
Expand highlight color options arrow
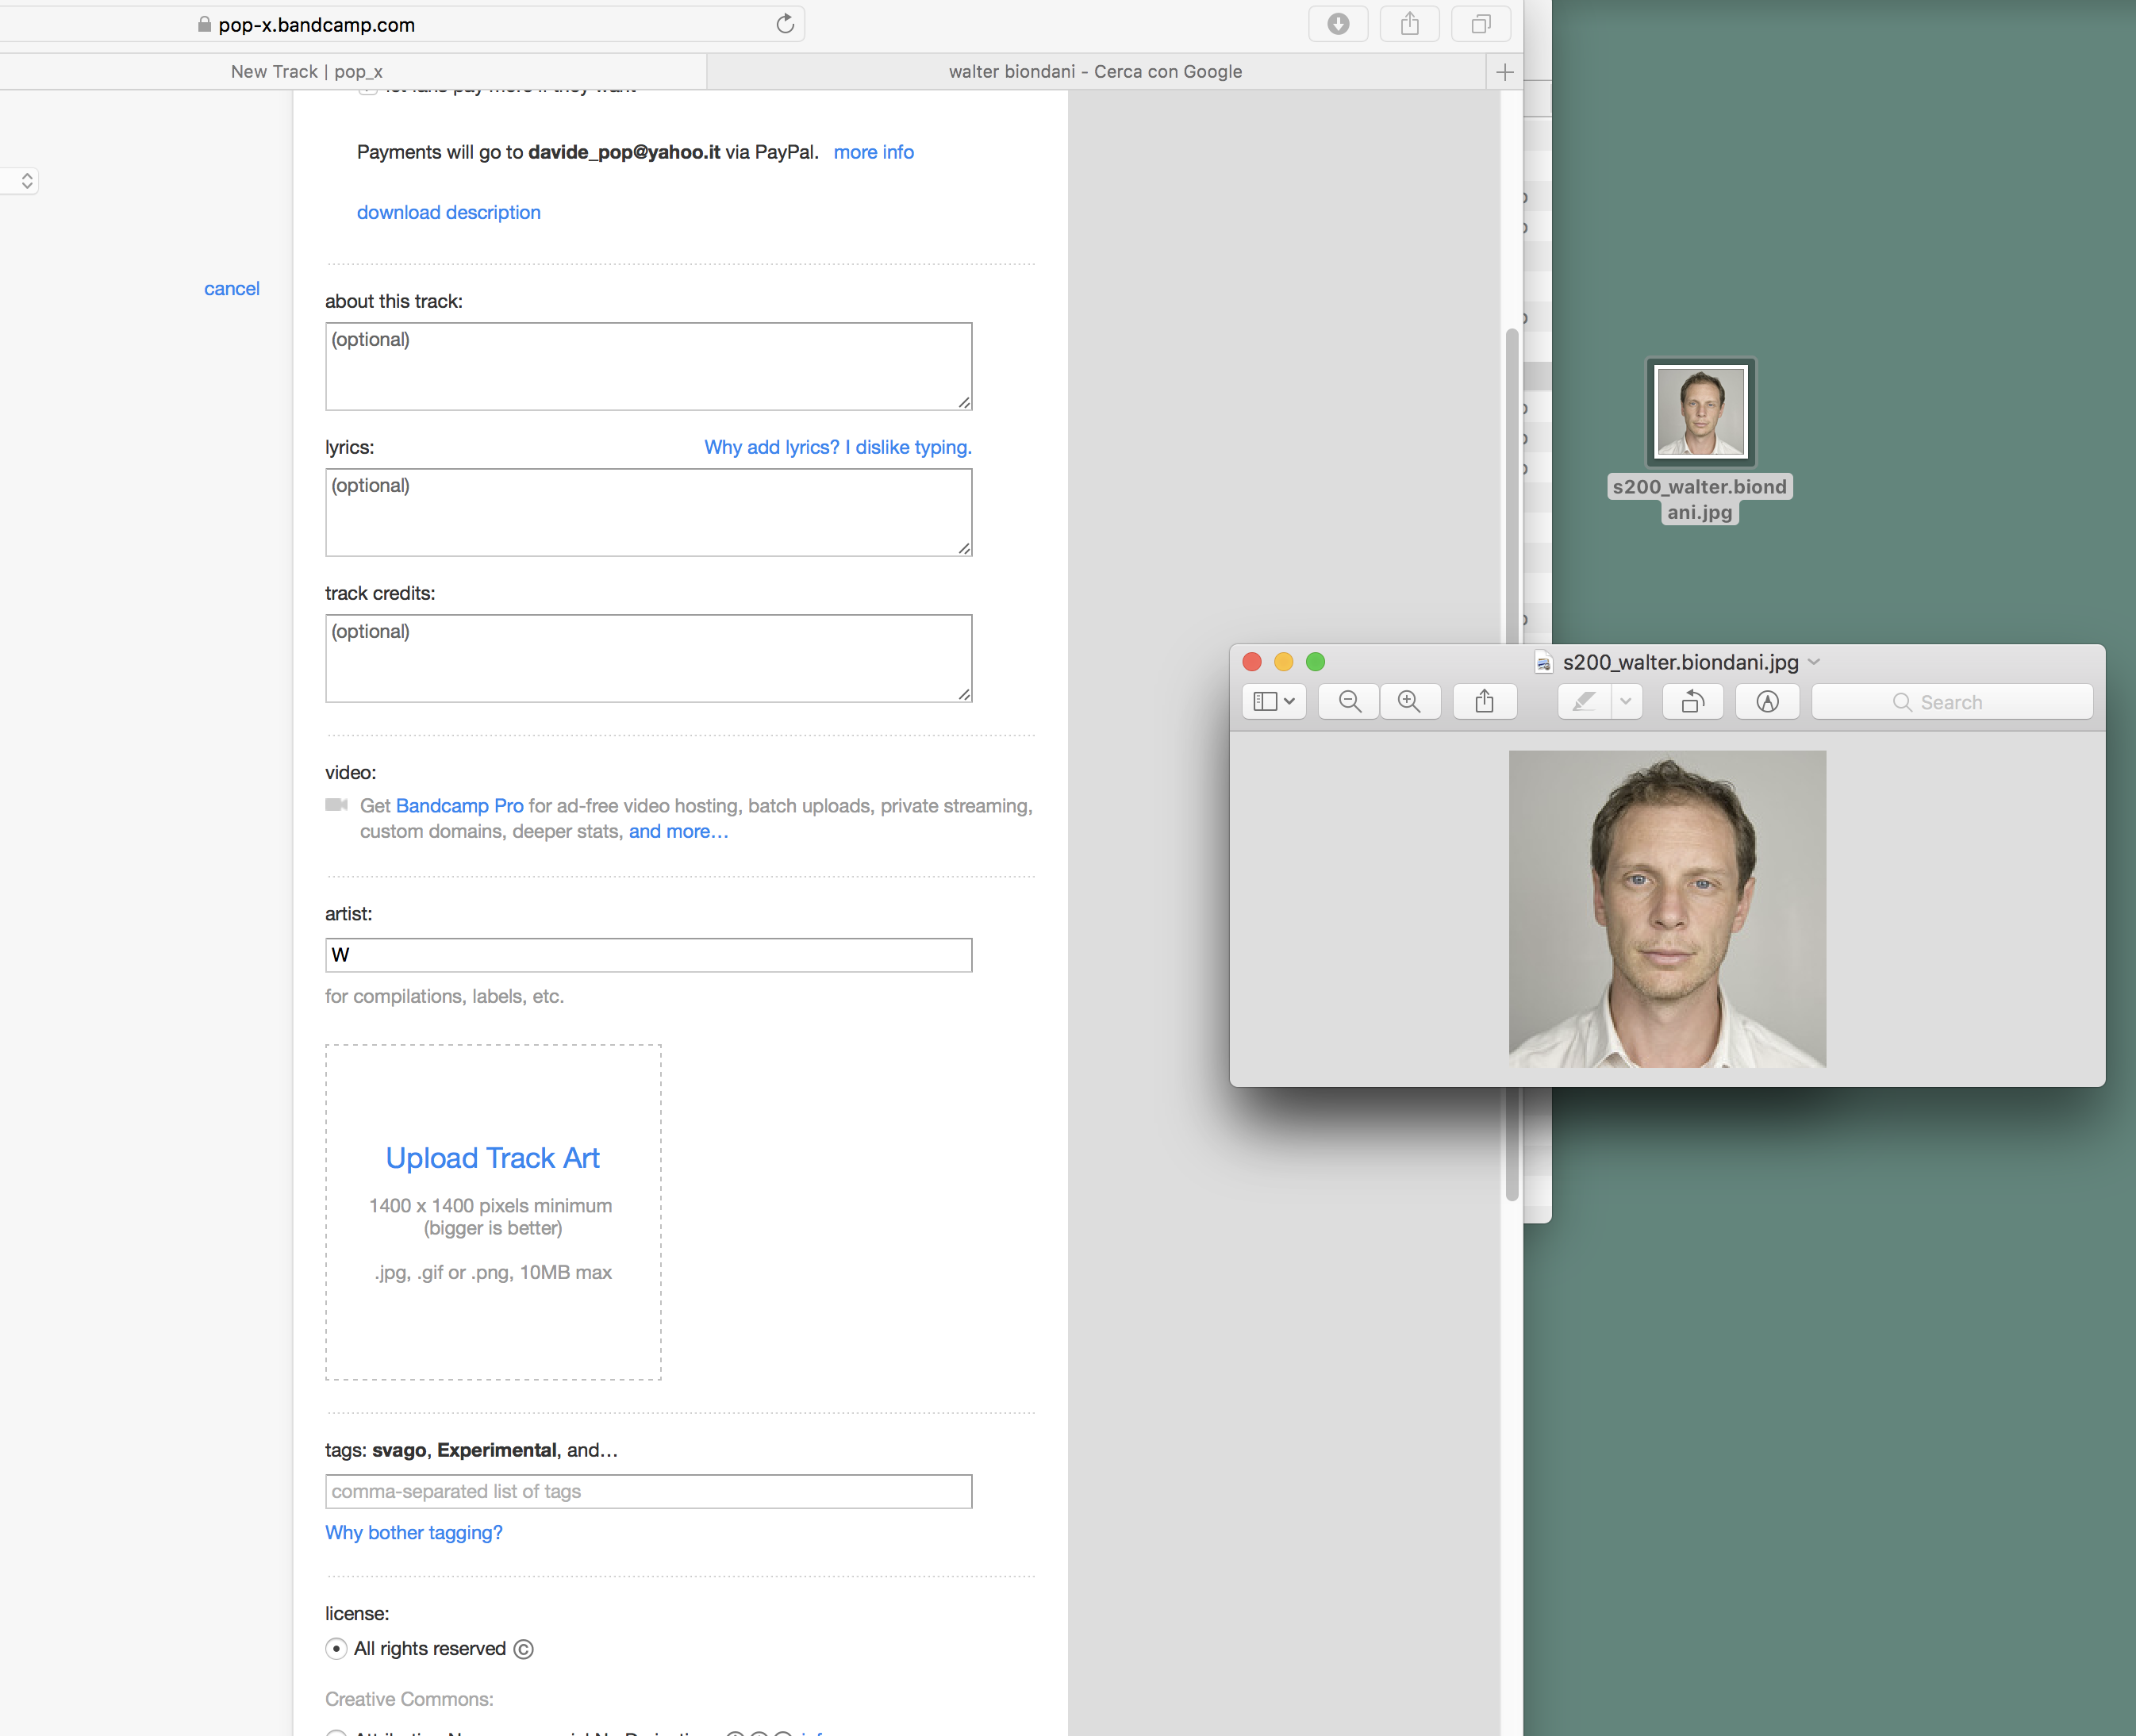coord(1626,702)
